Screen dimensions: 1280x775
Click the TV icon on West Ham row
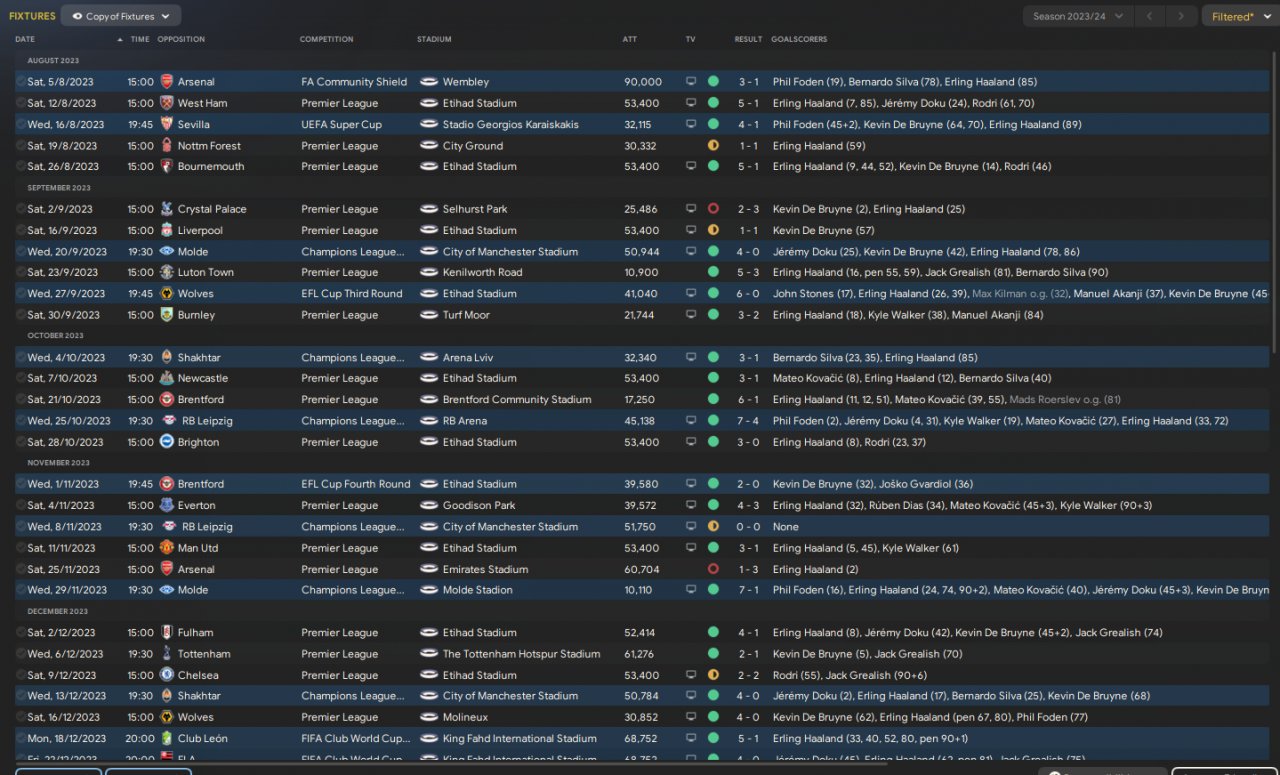click(690, 103)
